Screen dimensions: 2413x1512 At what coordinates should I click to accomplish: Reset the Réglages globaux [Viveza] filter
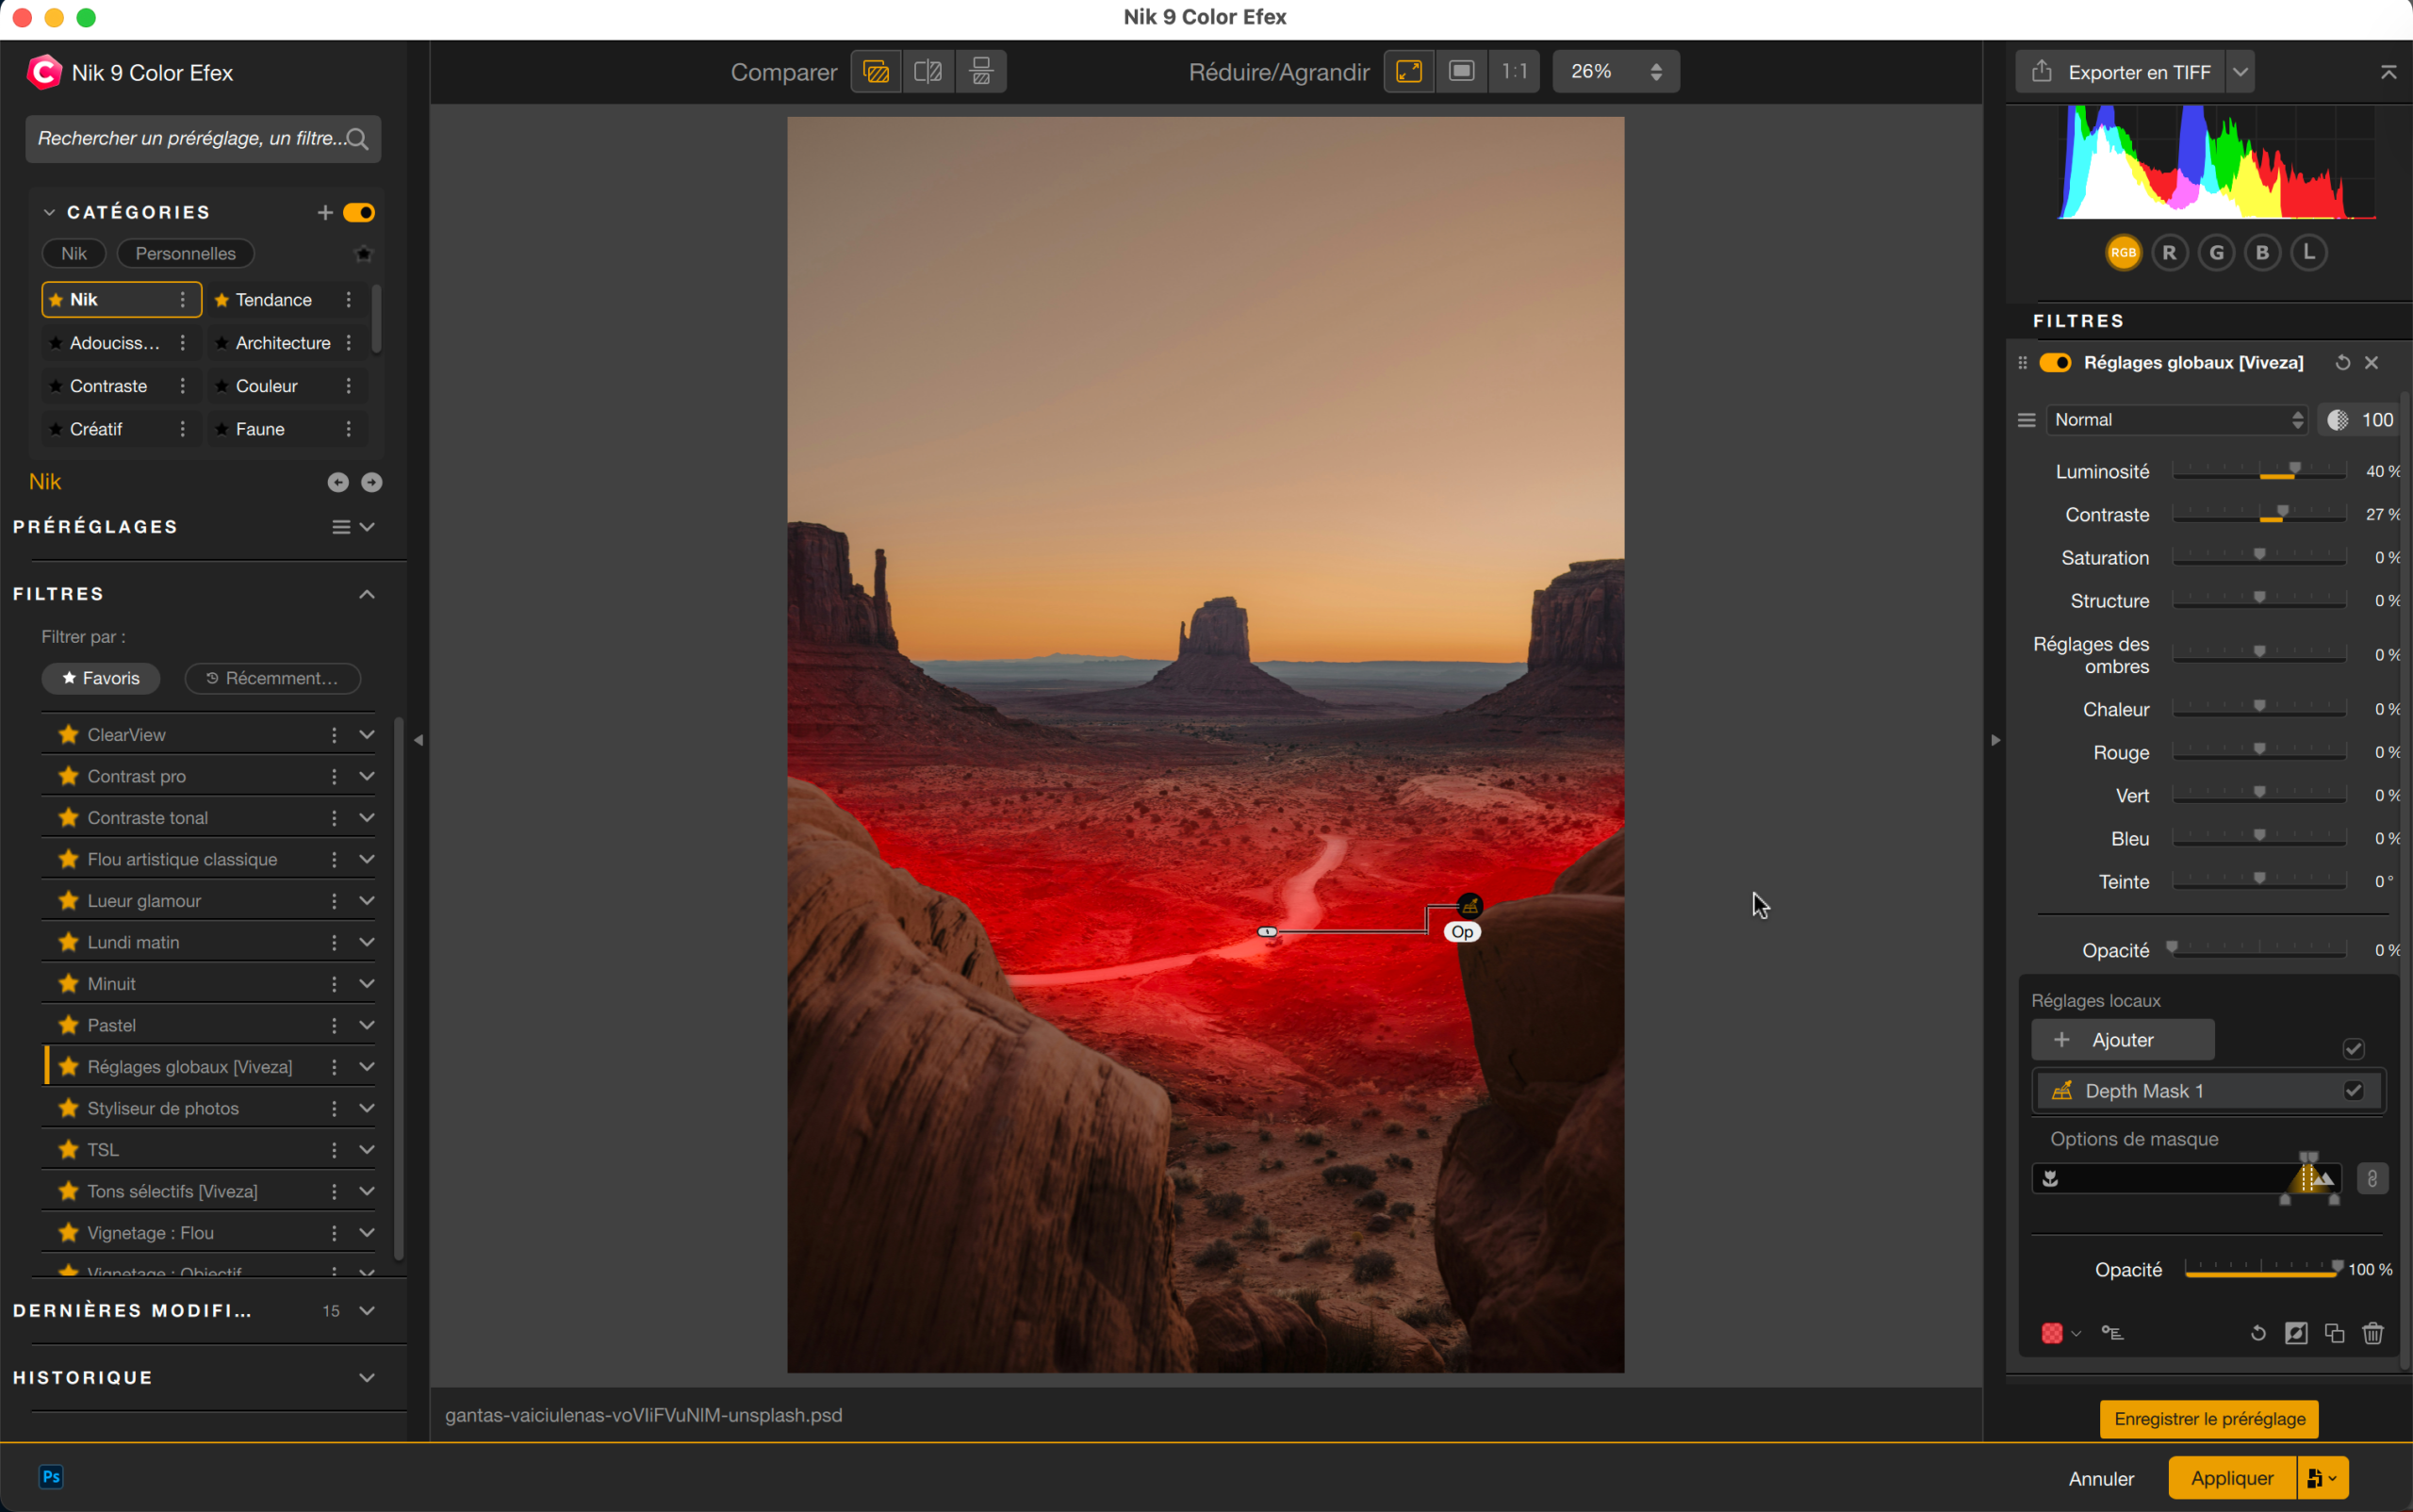(x=2342, y=363)
